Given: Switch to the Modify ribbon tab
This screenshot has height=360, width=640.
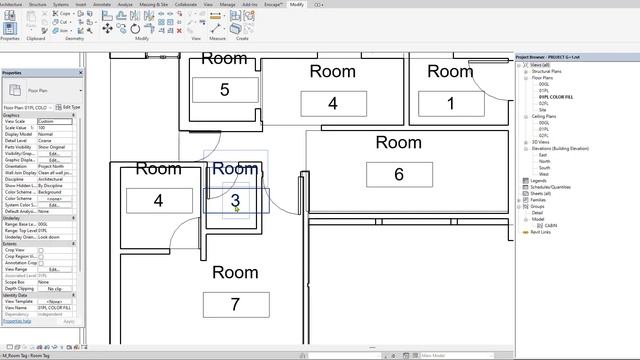Looking at the screenshot, I should pos(297,4).
